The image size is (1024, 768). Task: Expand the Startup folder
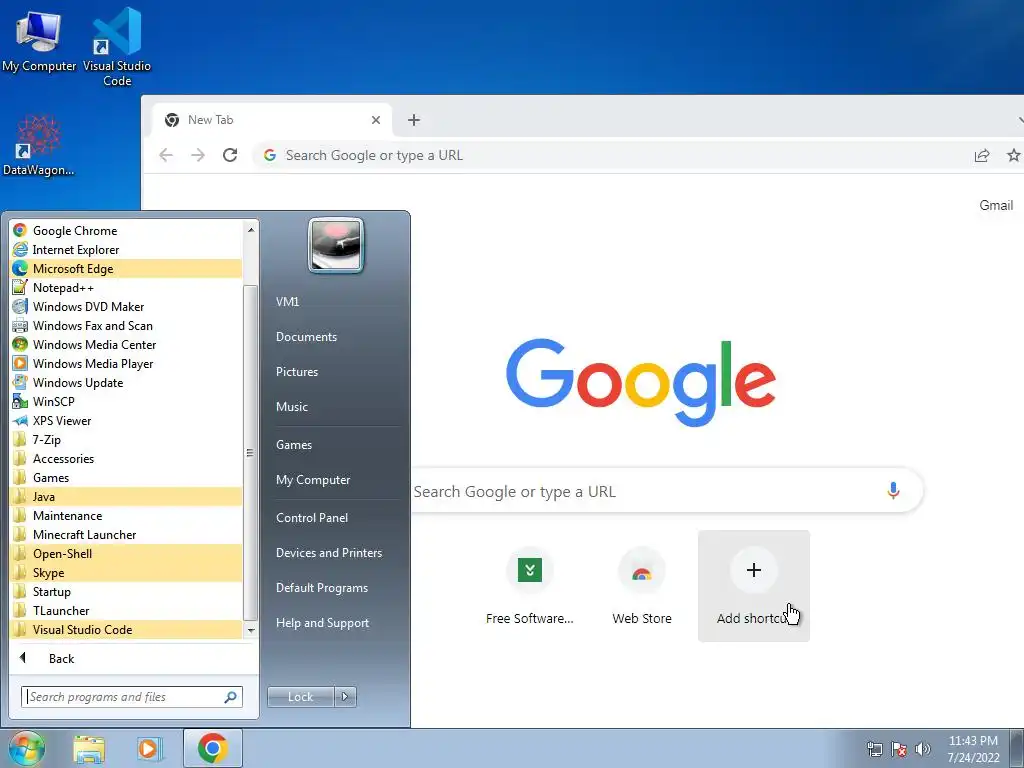126,592
